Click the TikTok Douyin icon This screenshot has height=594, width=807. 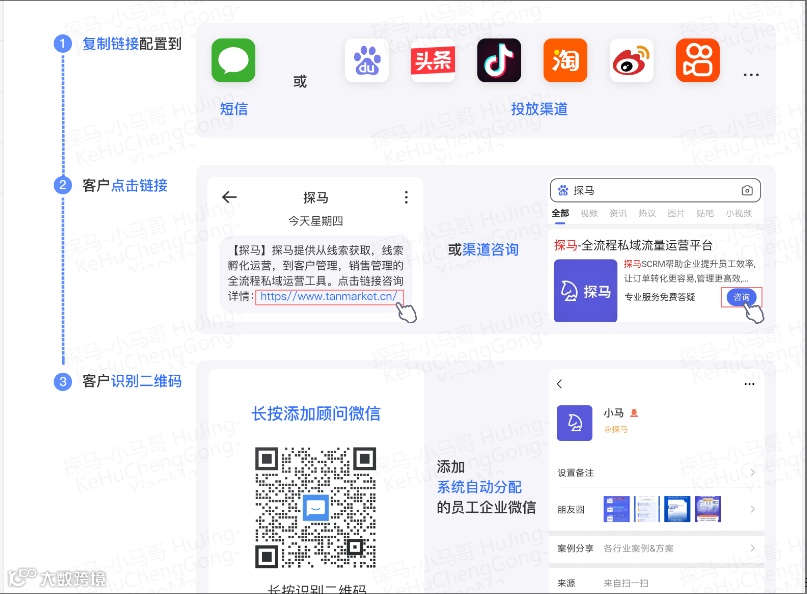coord(499,60)
